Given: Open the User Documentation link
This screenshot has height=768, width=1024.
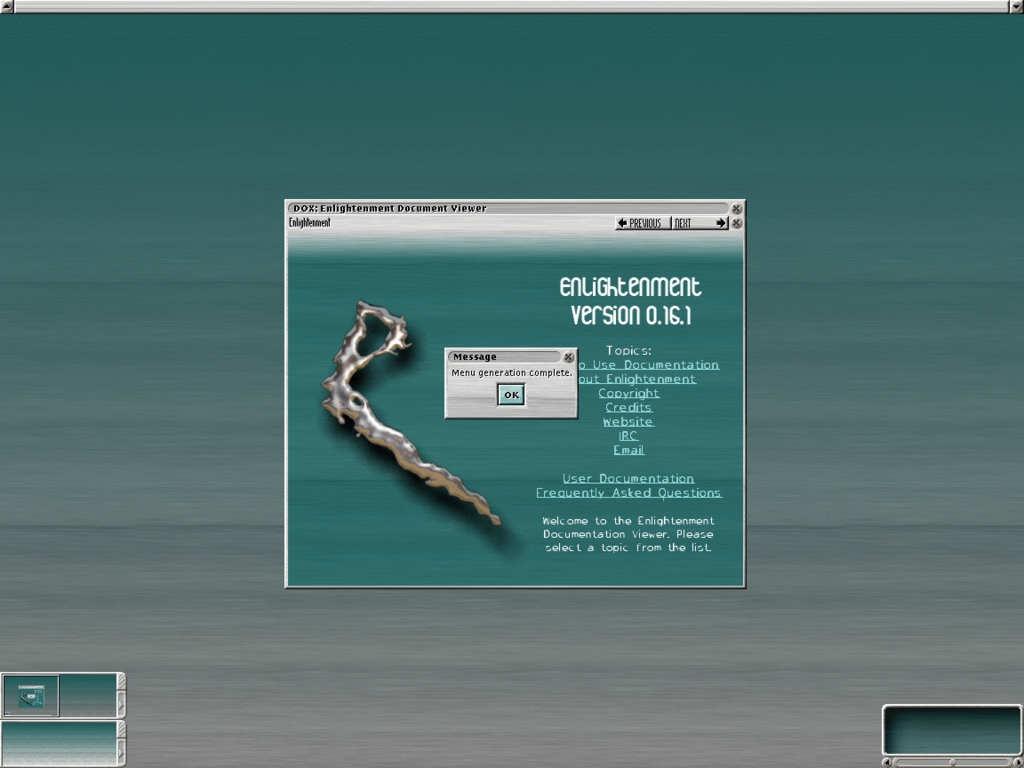Looking at the screenshot, I should (x=628, y=478).
